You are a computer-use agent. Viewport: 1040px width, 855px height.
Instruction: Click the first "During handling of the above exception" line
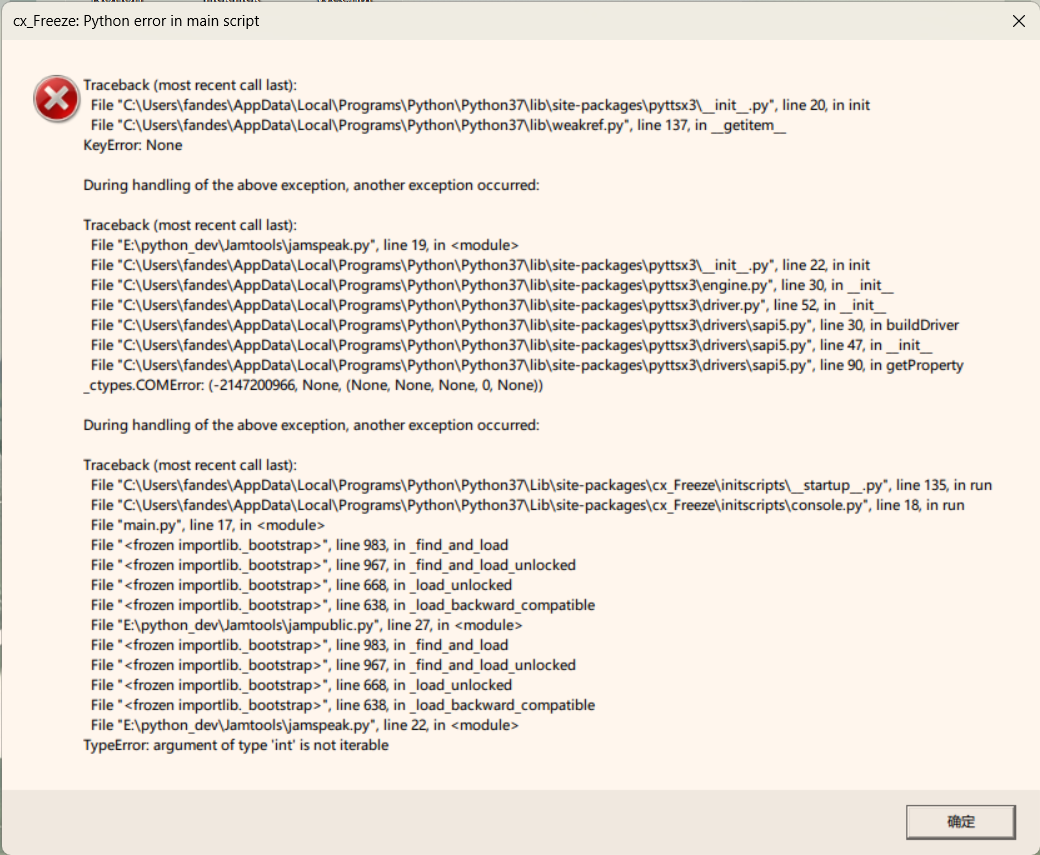pyautogui.click(x=311, y=185)
